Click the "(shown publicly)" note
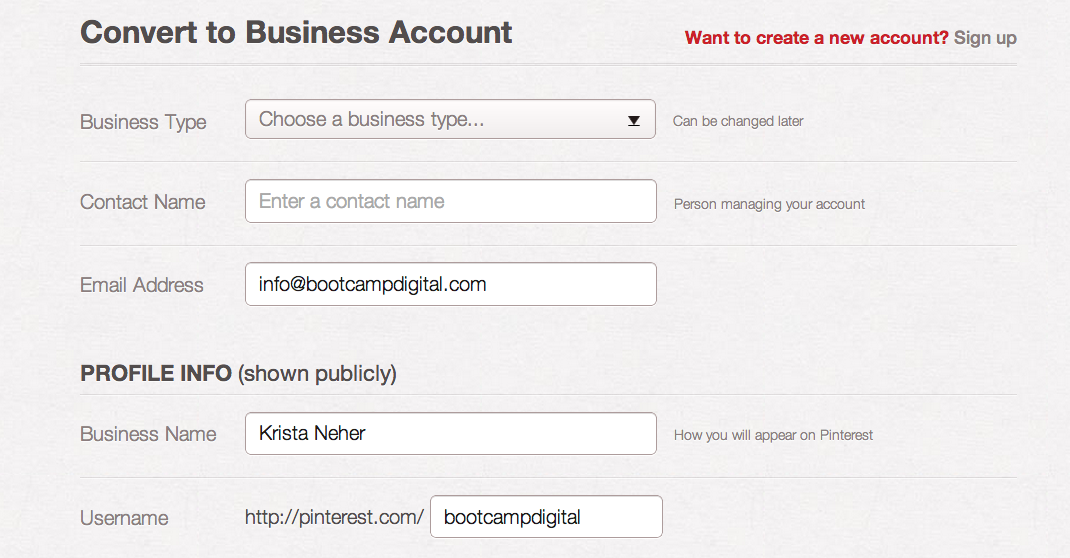 click(319, 374)
